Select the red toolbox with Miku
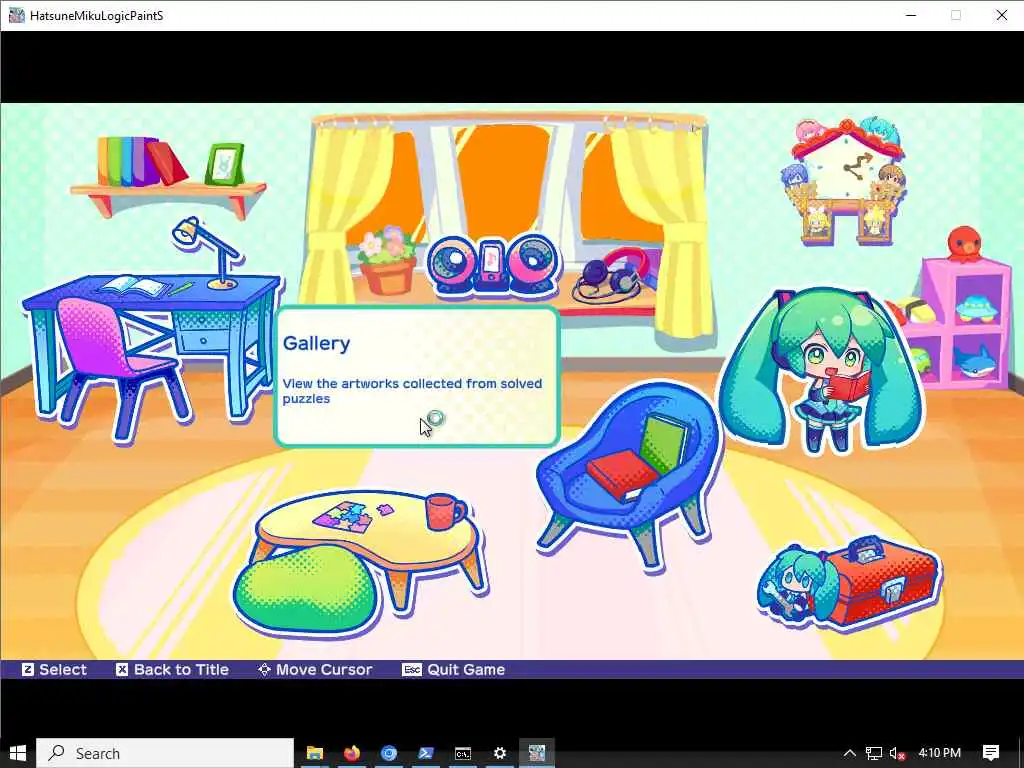This screenshot has width=1024, height=768. (x=849, y=584)
